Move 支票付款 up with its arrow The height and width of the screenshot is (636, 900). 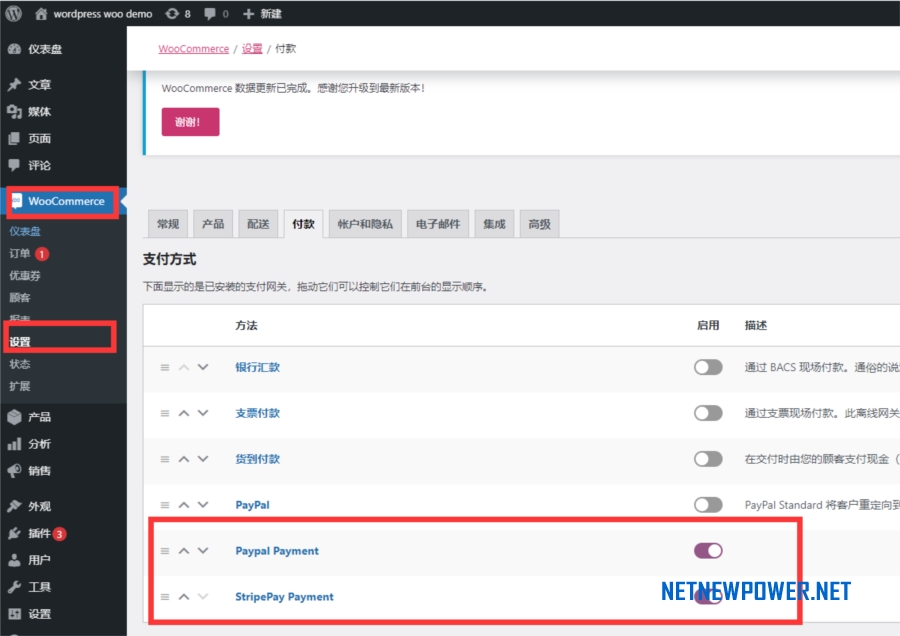click(x=184, y=413)
